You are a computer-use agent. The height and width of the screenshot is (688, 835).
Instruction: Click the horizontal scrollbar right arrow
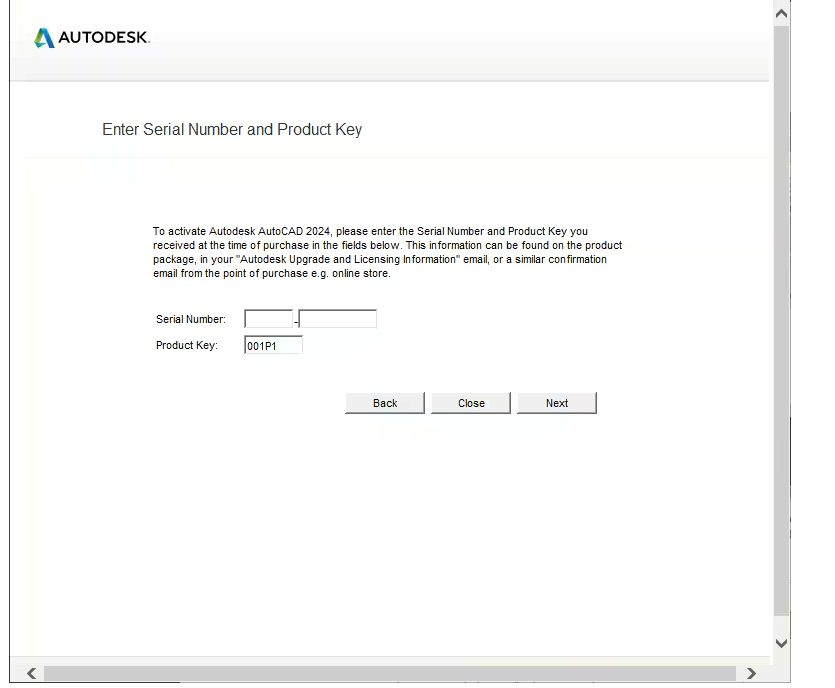pos(751,674)
